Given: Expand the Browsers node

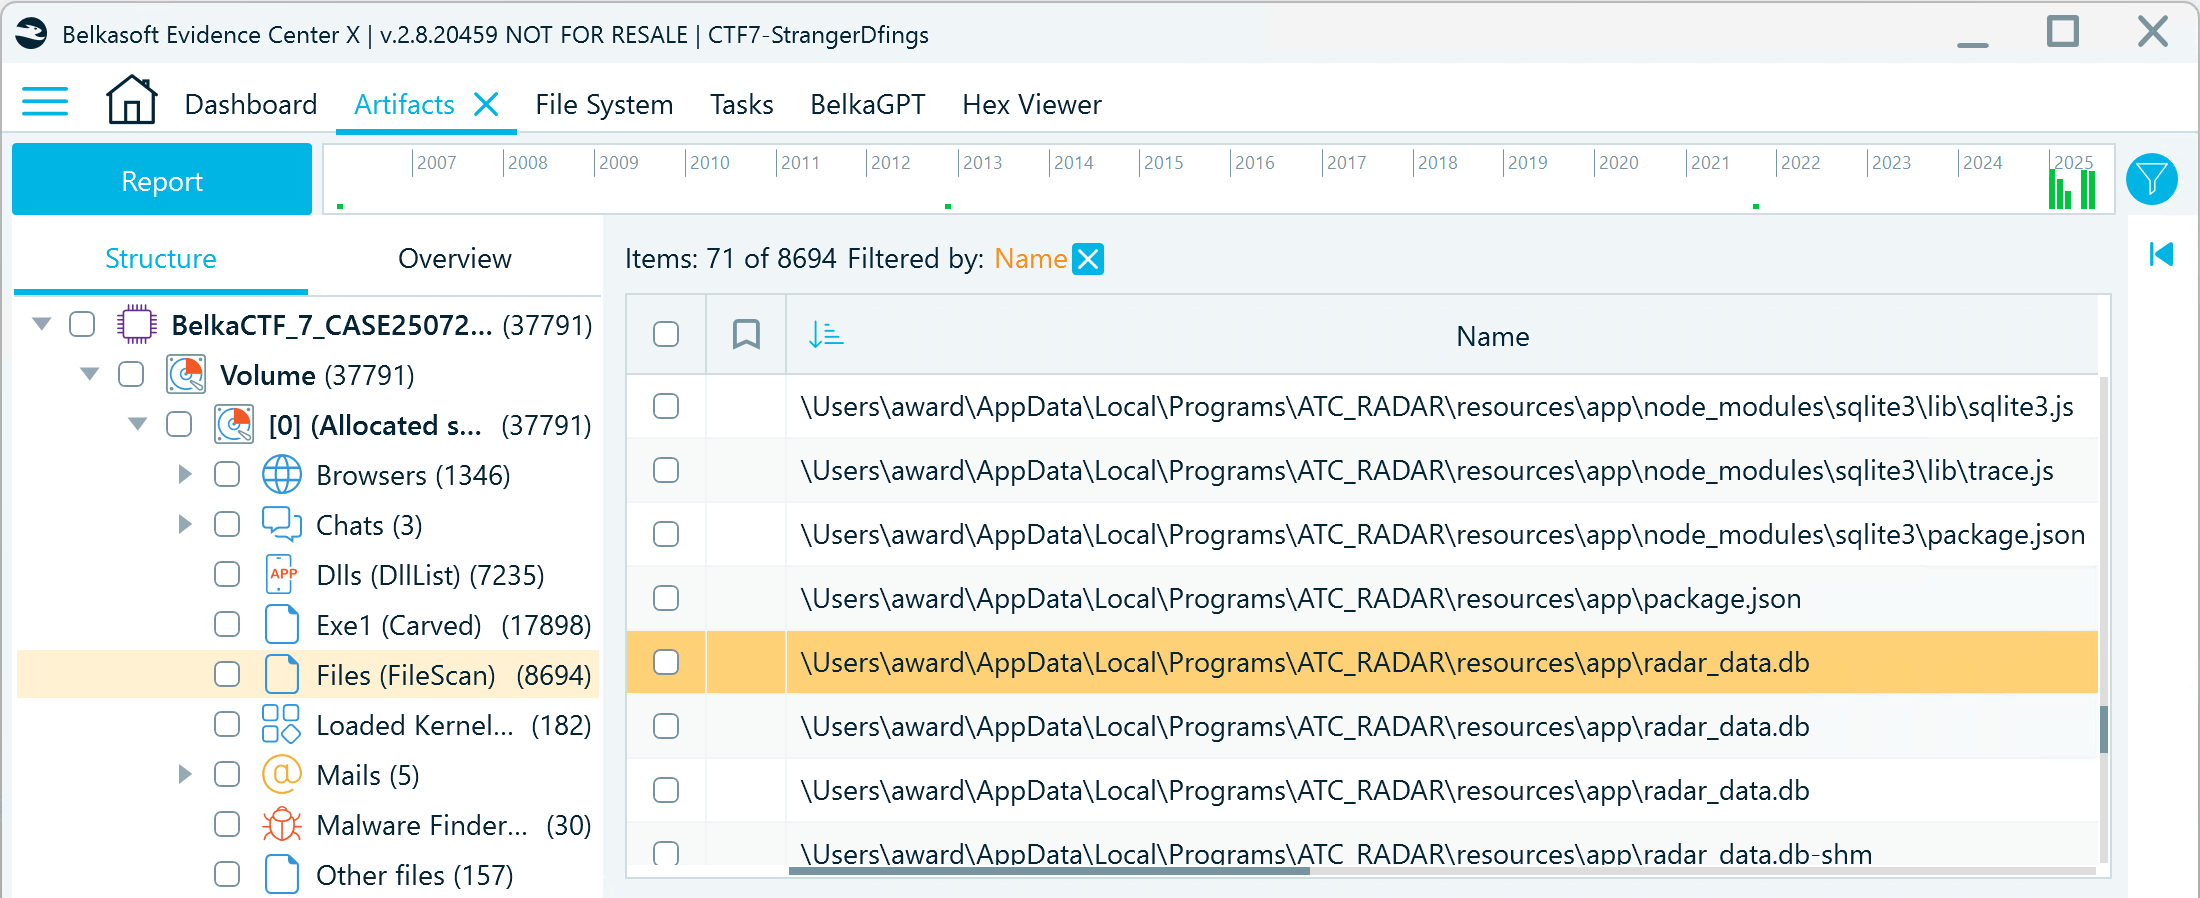Looking at the screenshot, I should [185, 474].
